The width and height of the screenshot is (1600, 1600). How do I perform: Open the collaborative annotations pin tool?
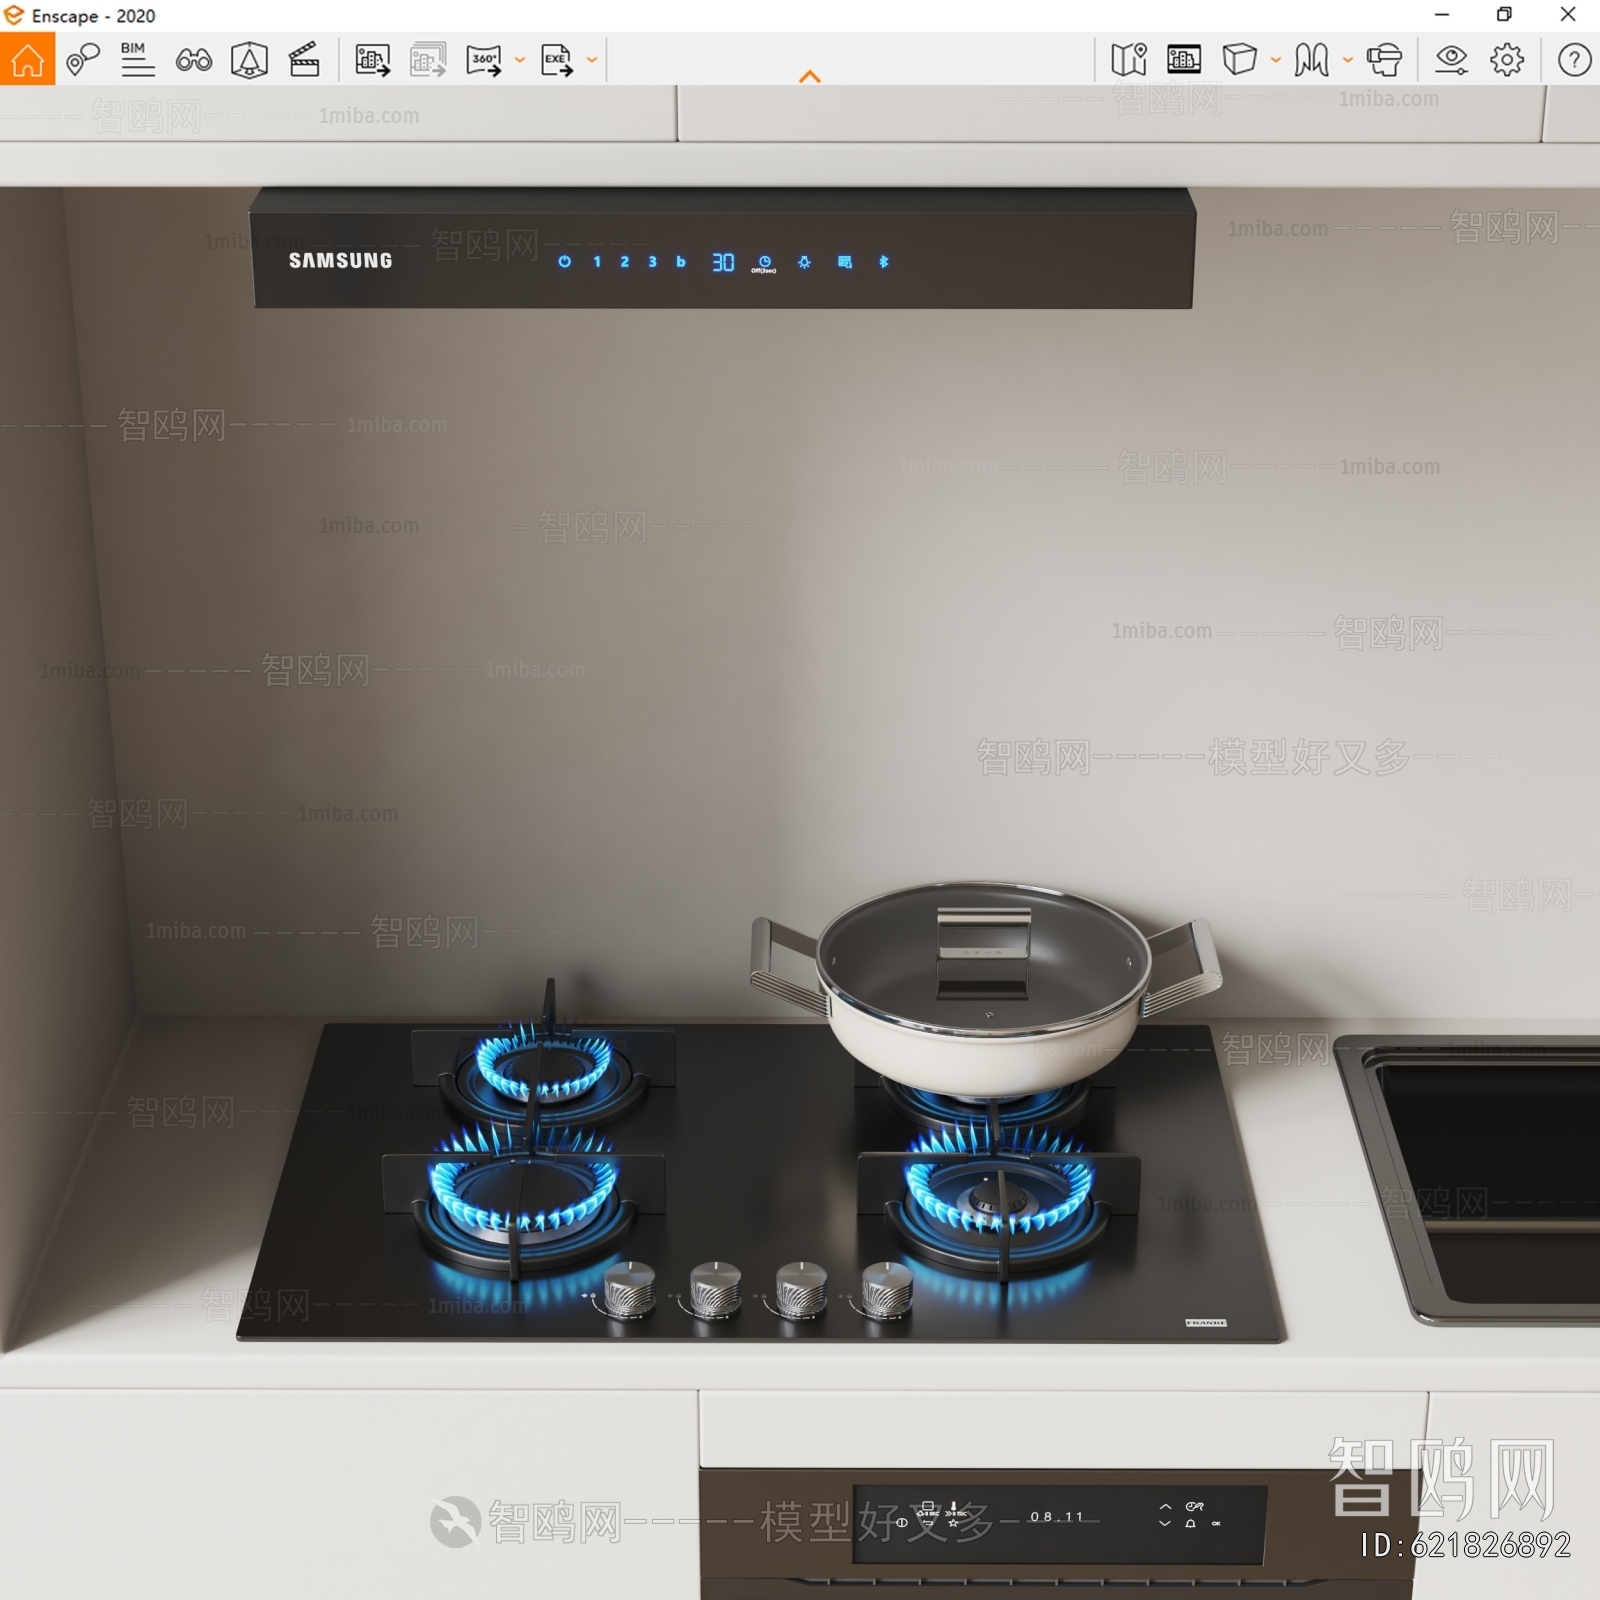click(x=82, y=60)
